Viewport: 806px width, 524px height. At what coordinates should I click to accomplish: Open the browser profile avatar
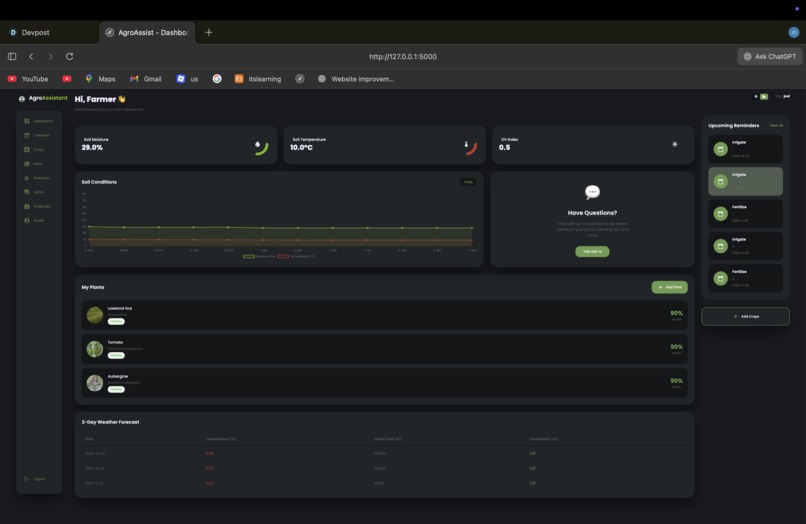click(794, 32)
